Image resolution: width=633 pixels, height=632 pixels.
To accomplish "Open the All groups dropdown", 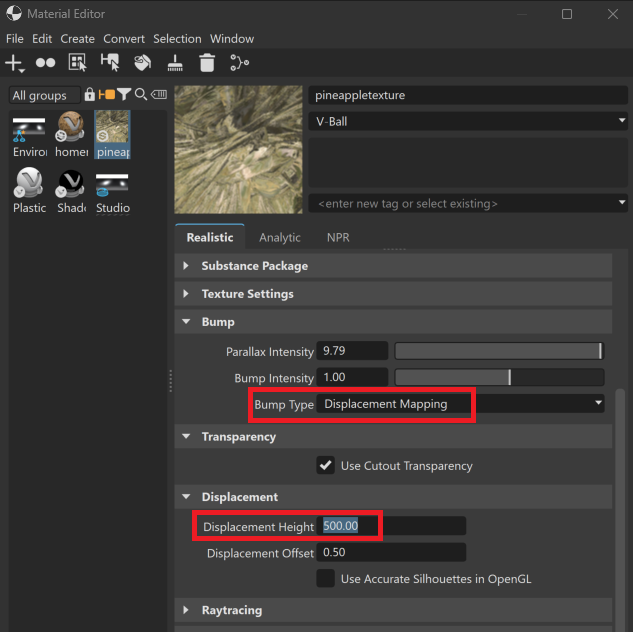I will (44, 95).
